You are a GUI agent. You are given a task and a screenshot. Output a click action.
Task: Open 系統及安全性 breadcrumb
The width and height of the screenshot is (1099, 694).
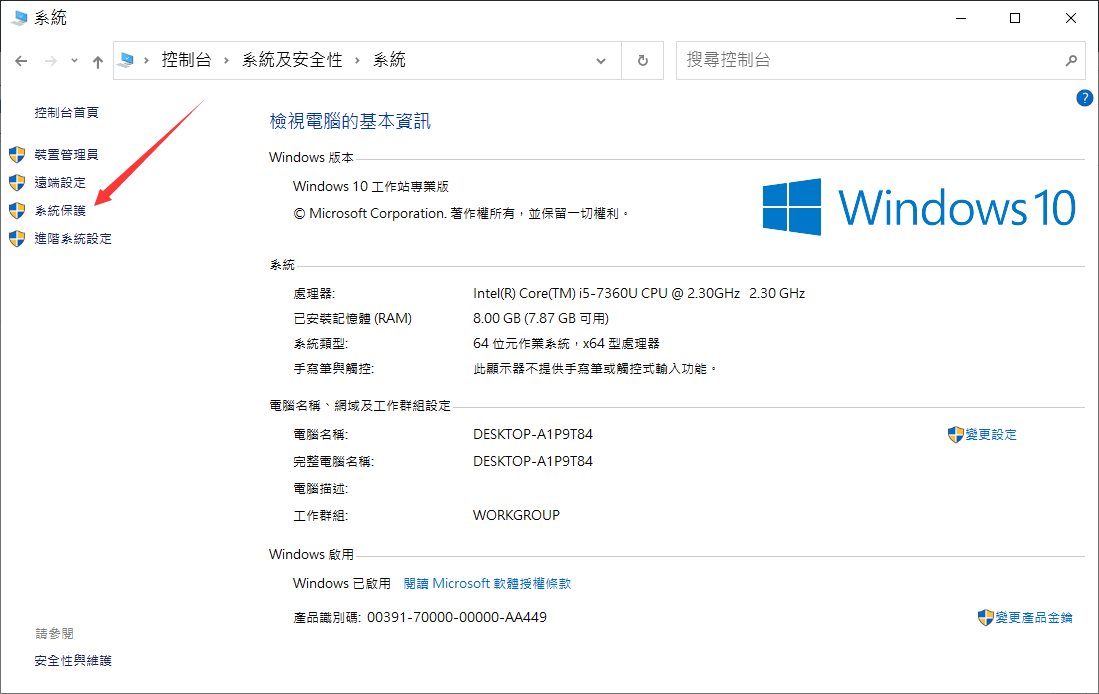[x=292, y=60]
